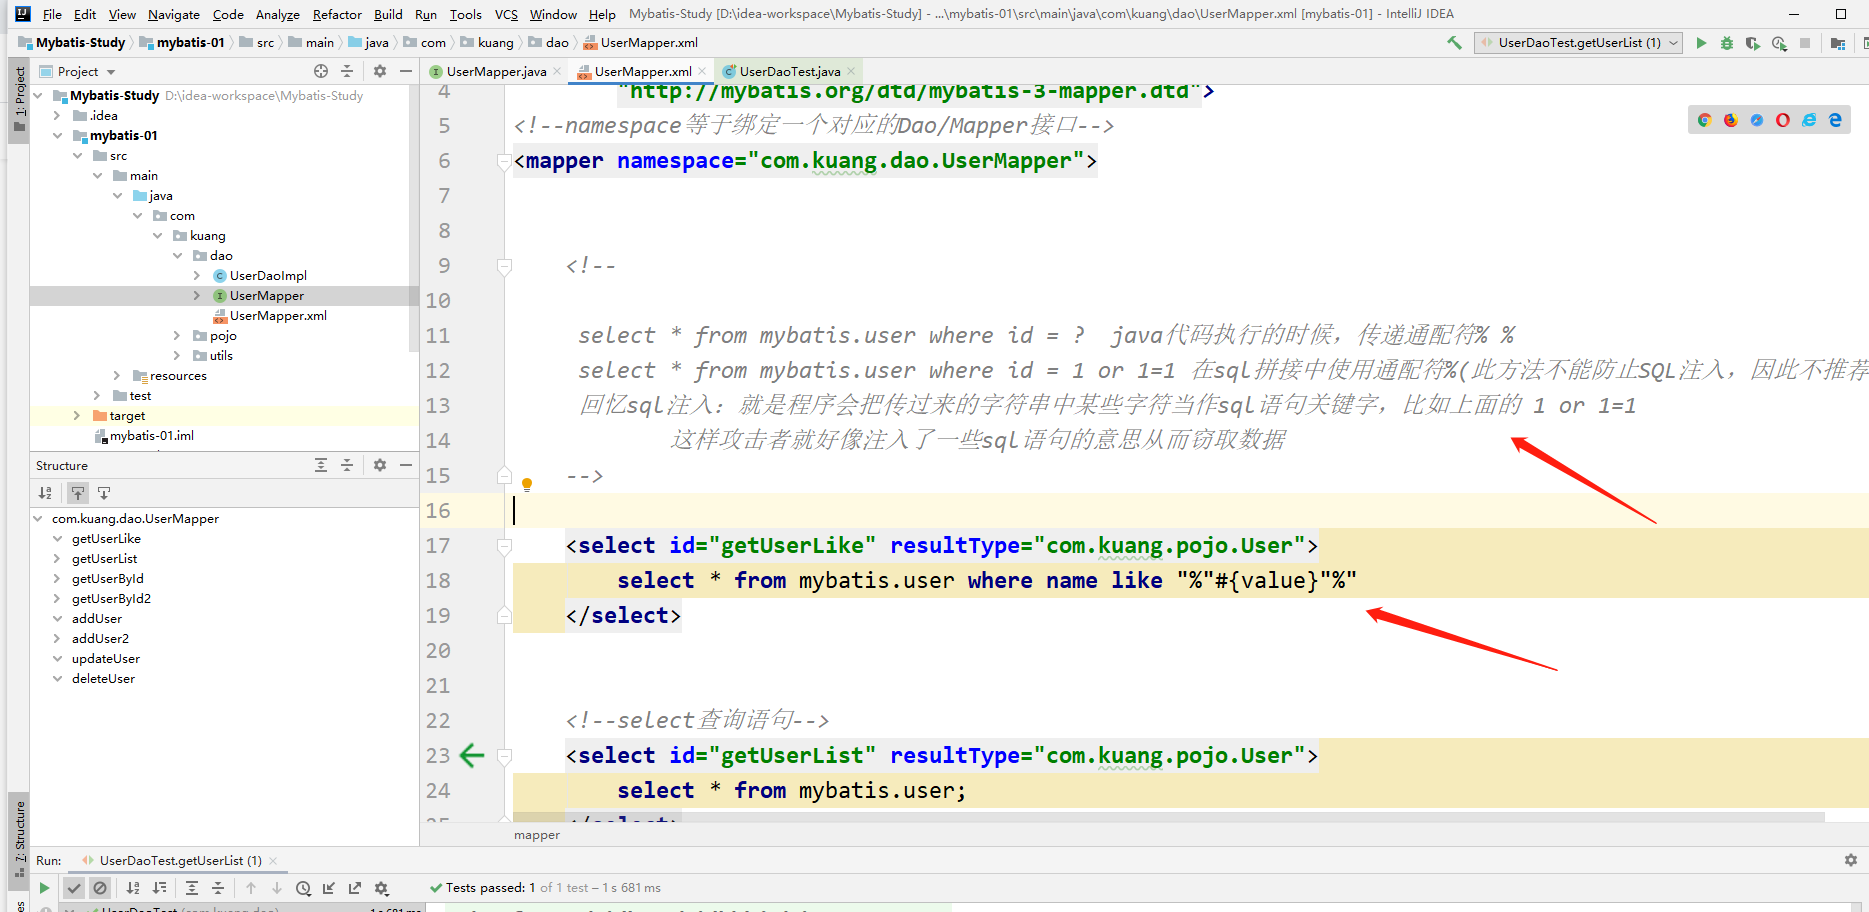Viewport: 1869px width, 912px height.
Task: Fold the select getUserLike tag at line 17
Action: 505,546
